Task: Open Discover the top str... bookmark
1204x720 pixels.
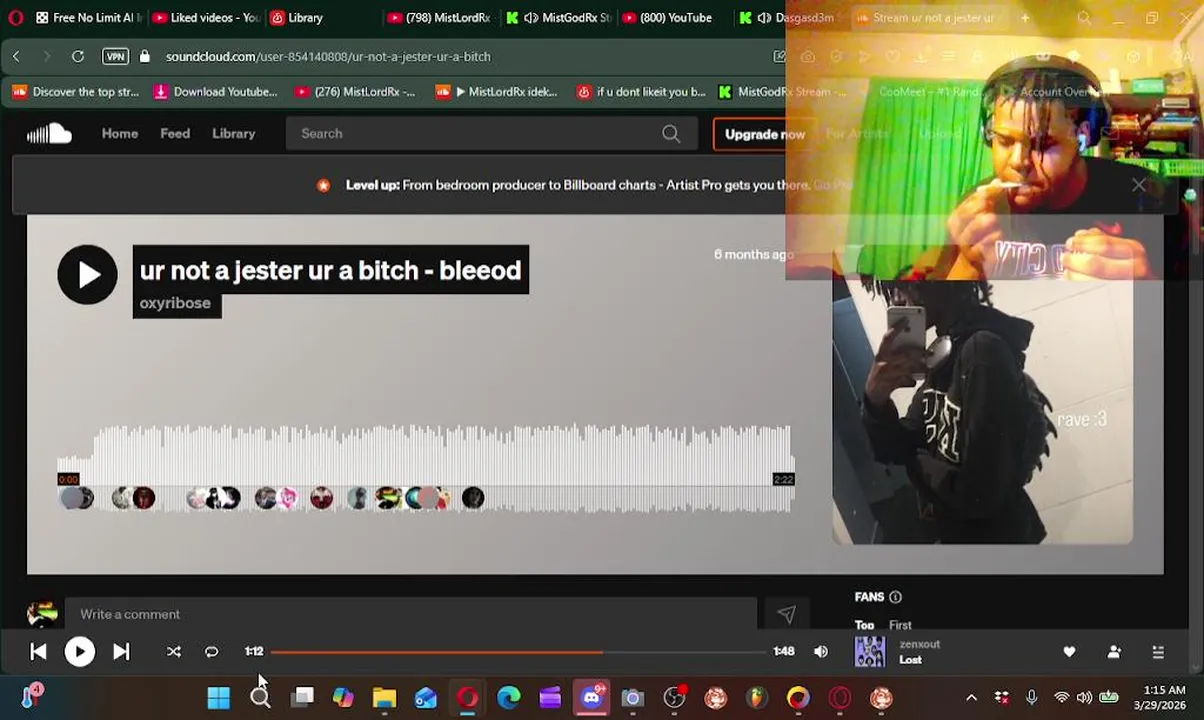Action: pos(76,92)
